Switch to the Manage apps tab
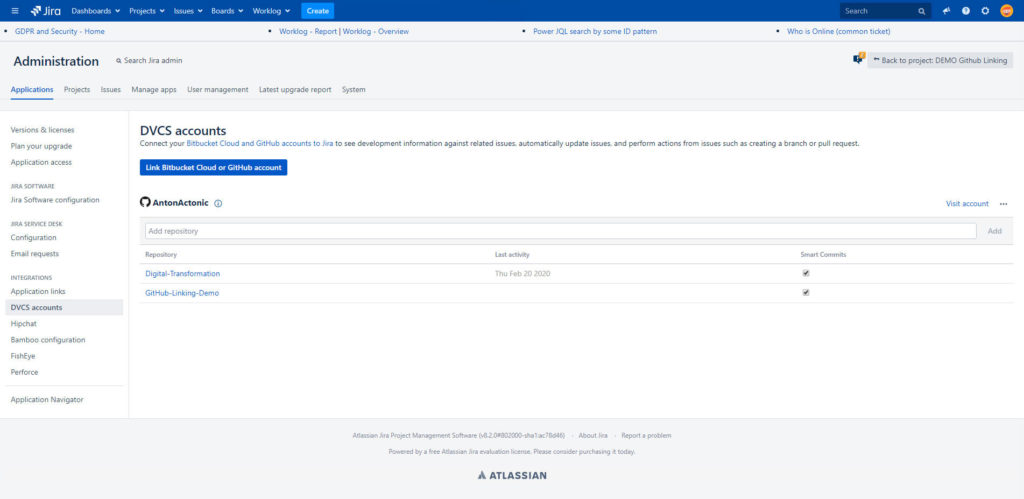The image size is (1024, 499). pos(153,90)
